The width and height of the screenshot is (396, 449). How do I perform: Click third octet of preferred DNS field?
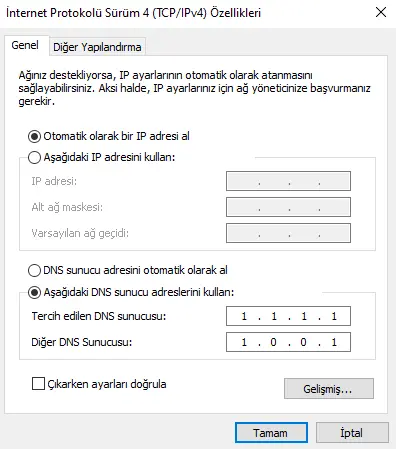point(304,316)
